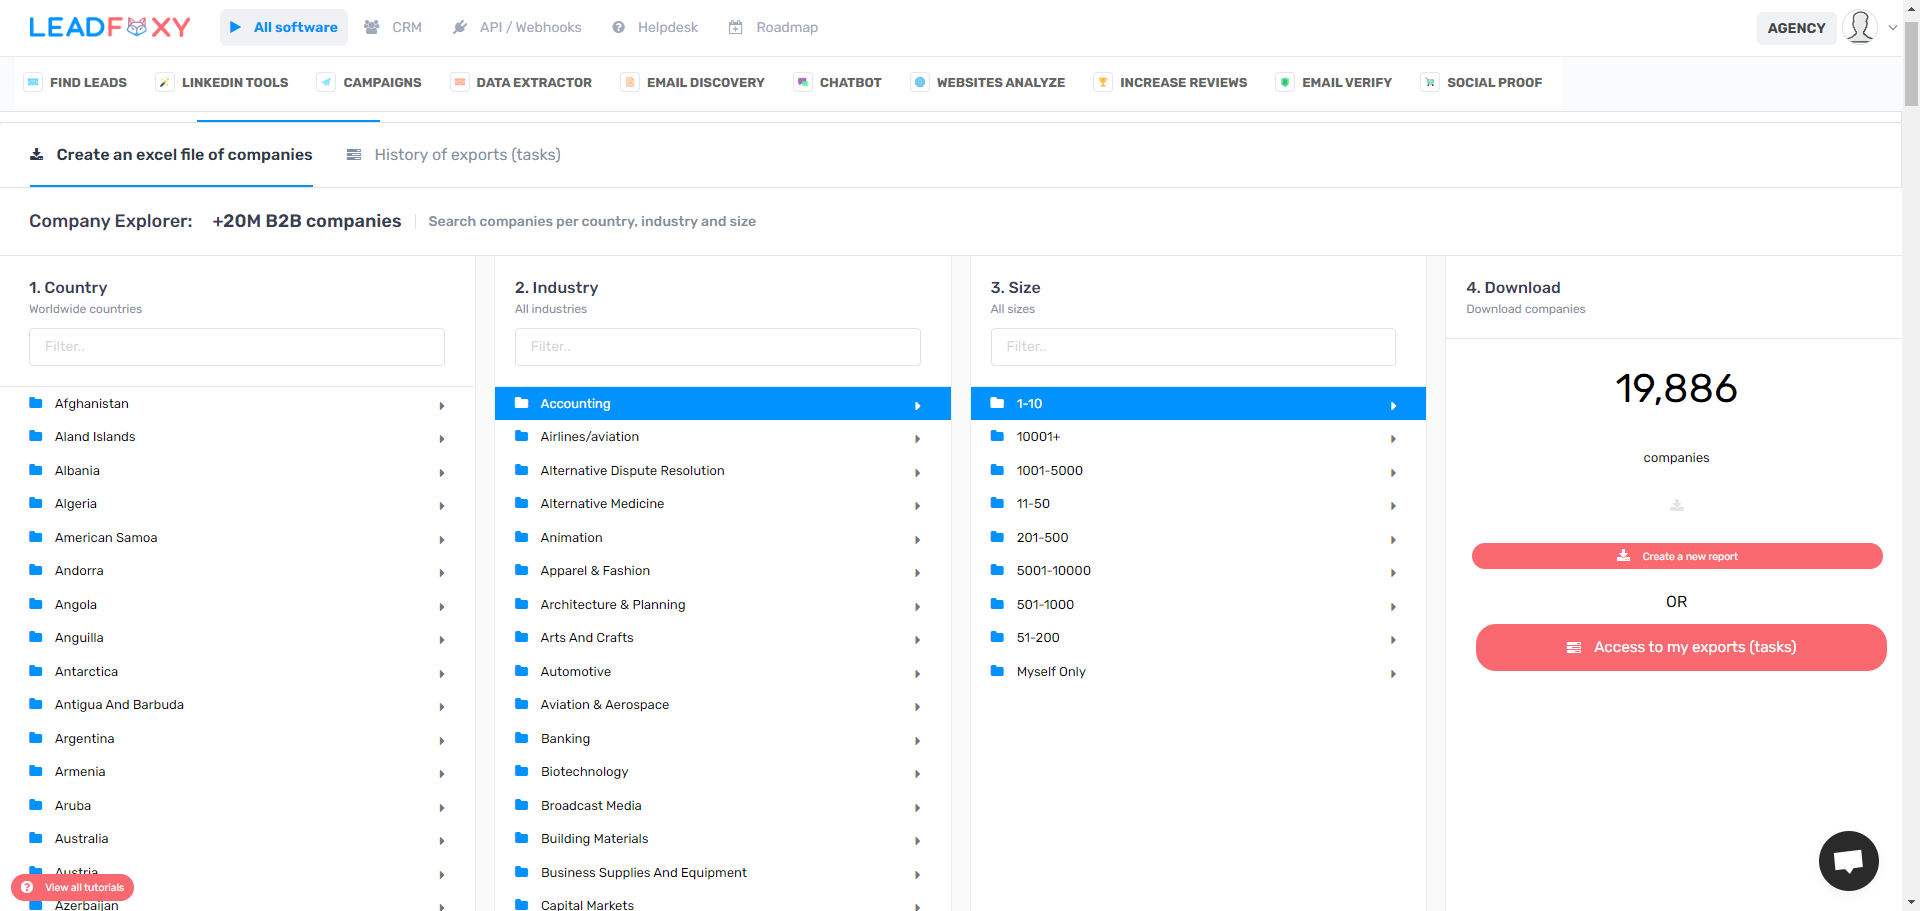Open the CRM menu item
Screen dimensions: 1920x911
point(393,27)
